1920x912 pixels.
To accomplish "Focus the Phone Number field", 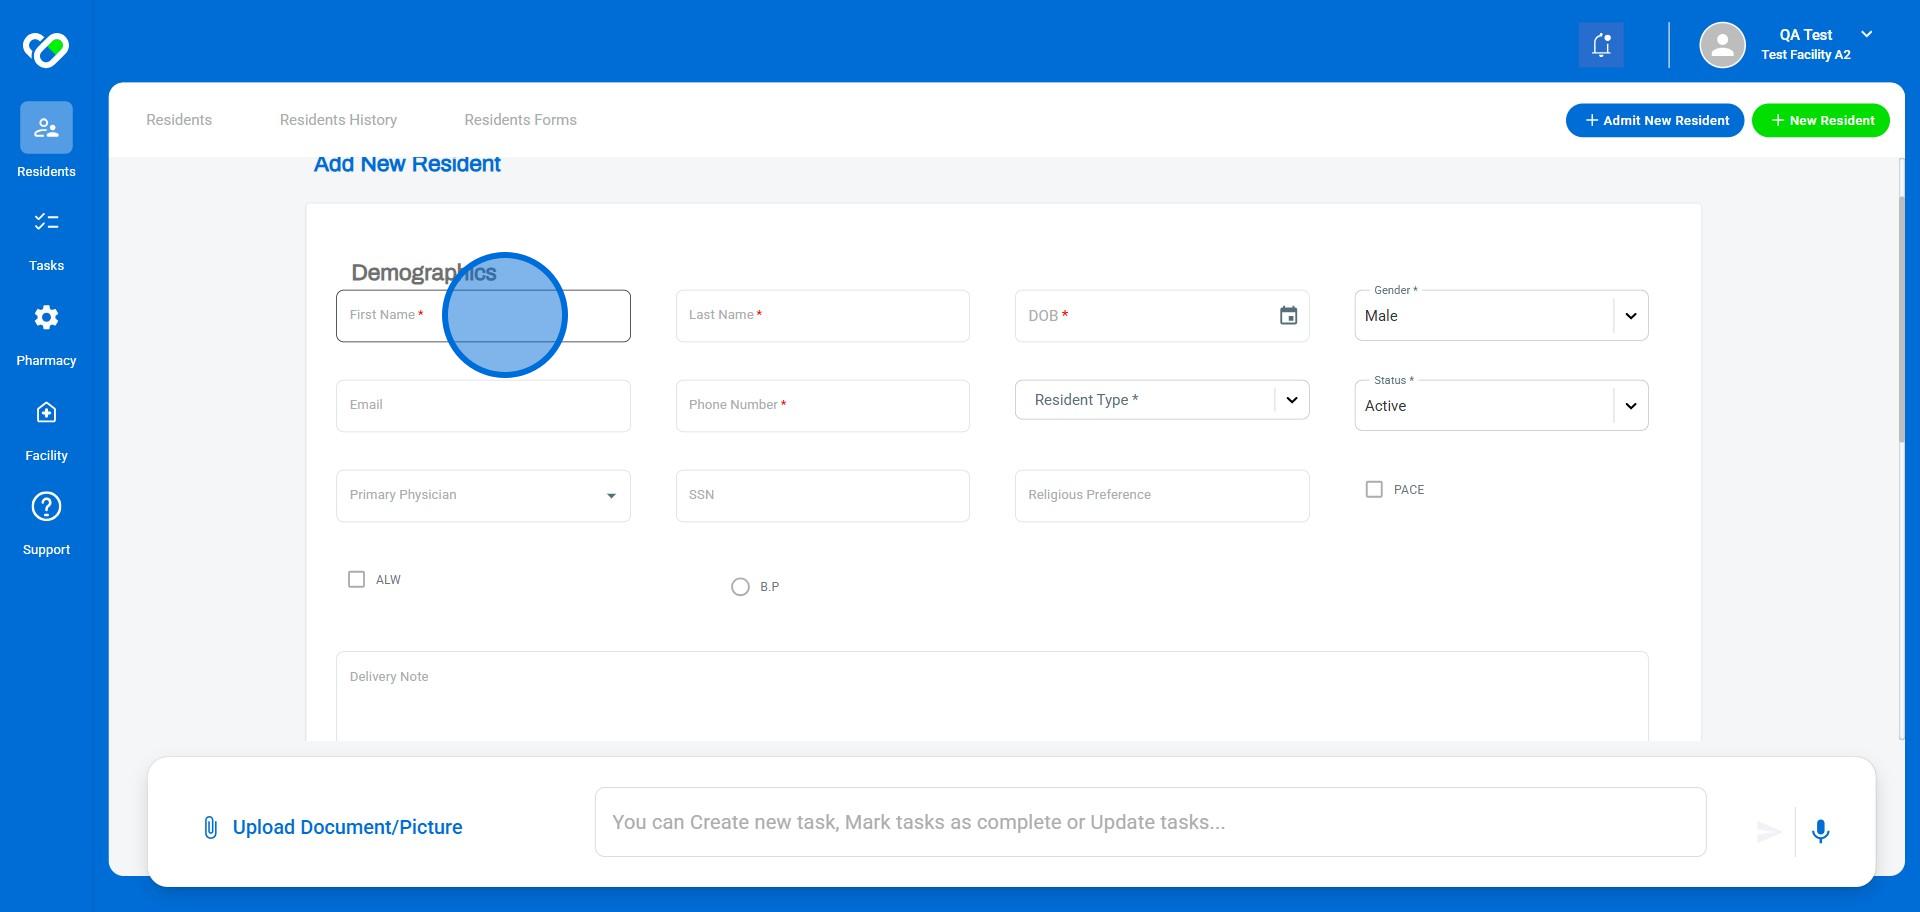I will (822, 406).
